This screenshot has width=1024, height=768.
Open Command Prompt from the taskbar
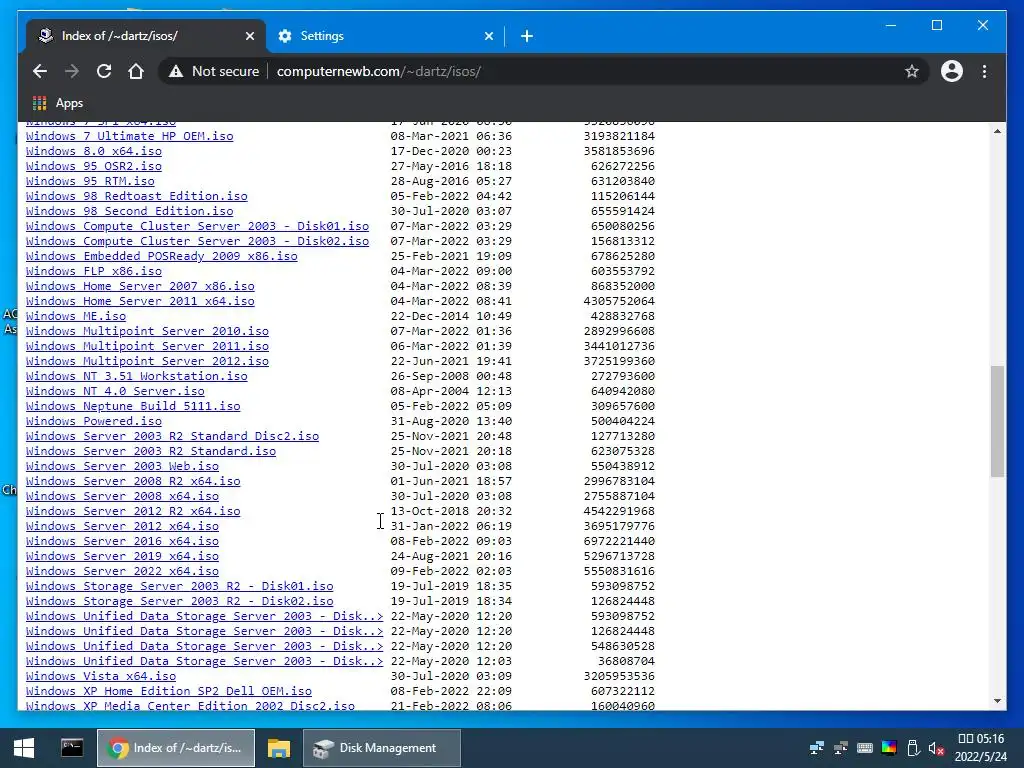pyautogui.click(x=72, y=748)
